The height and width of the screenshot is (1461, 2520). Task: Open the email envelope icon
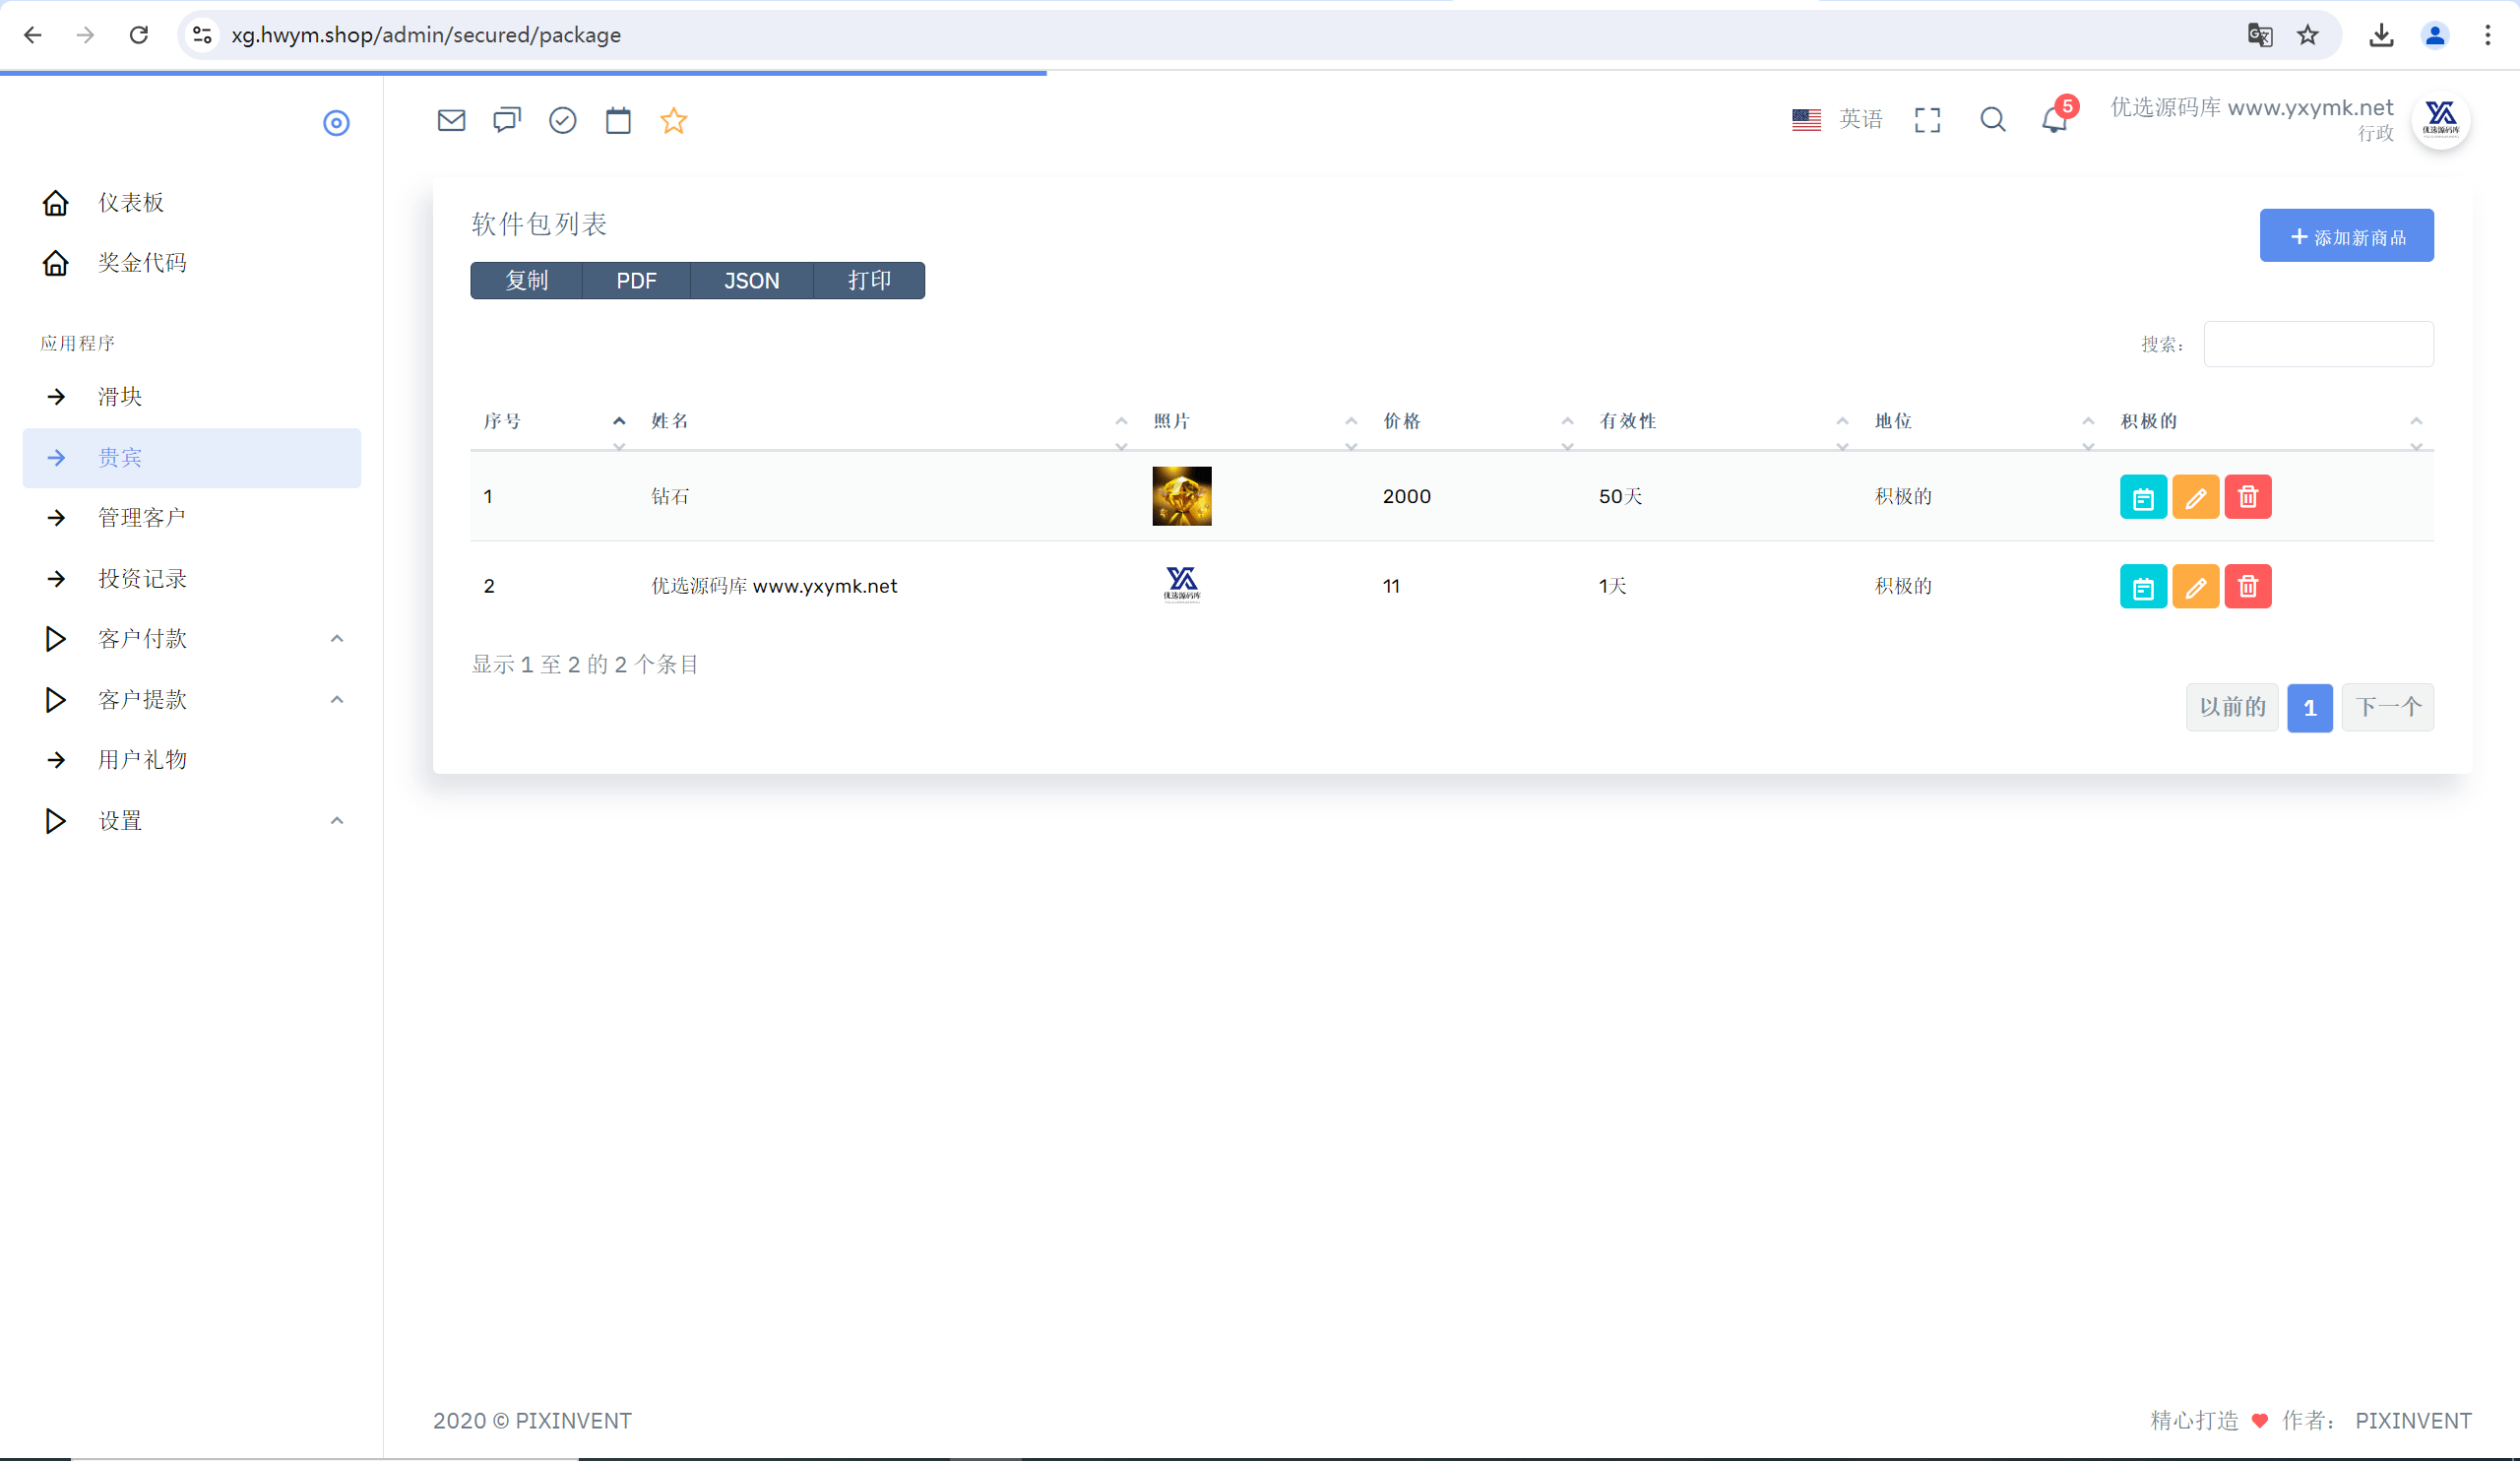click(451, 121)
